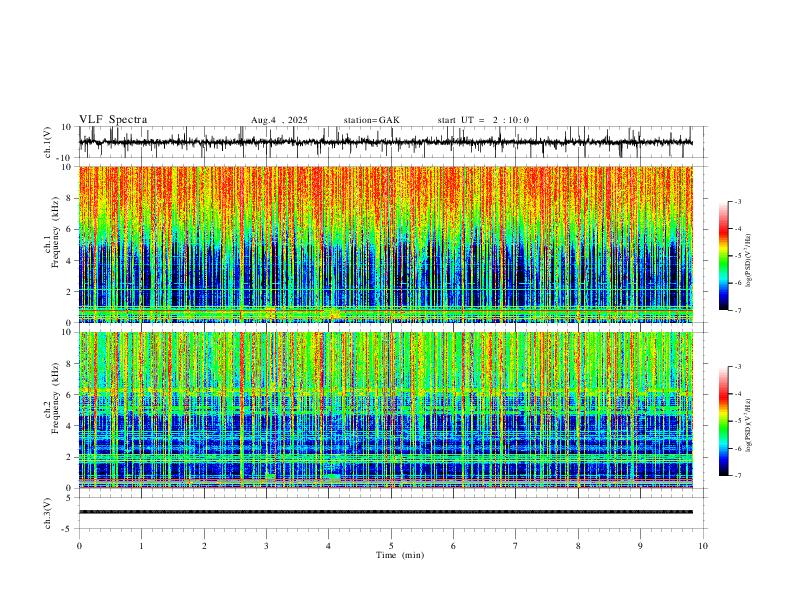Screen dimensions: 792x612
Task: Click the ch.1 color bar 'log(PSD)' label
Action: point(749,260)
